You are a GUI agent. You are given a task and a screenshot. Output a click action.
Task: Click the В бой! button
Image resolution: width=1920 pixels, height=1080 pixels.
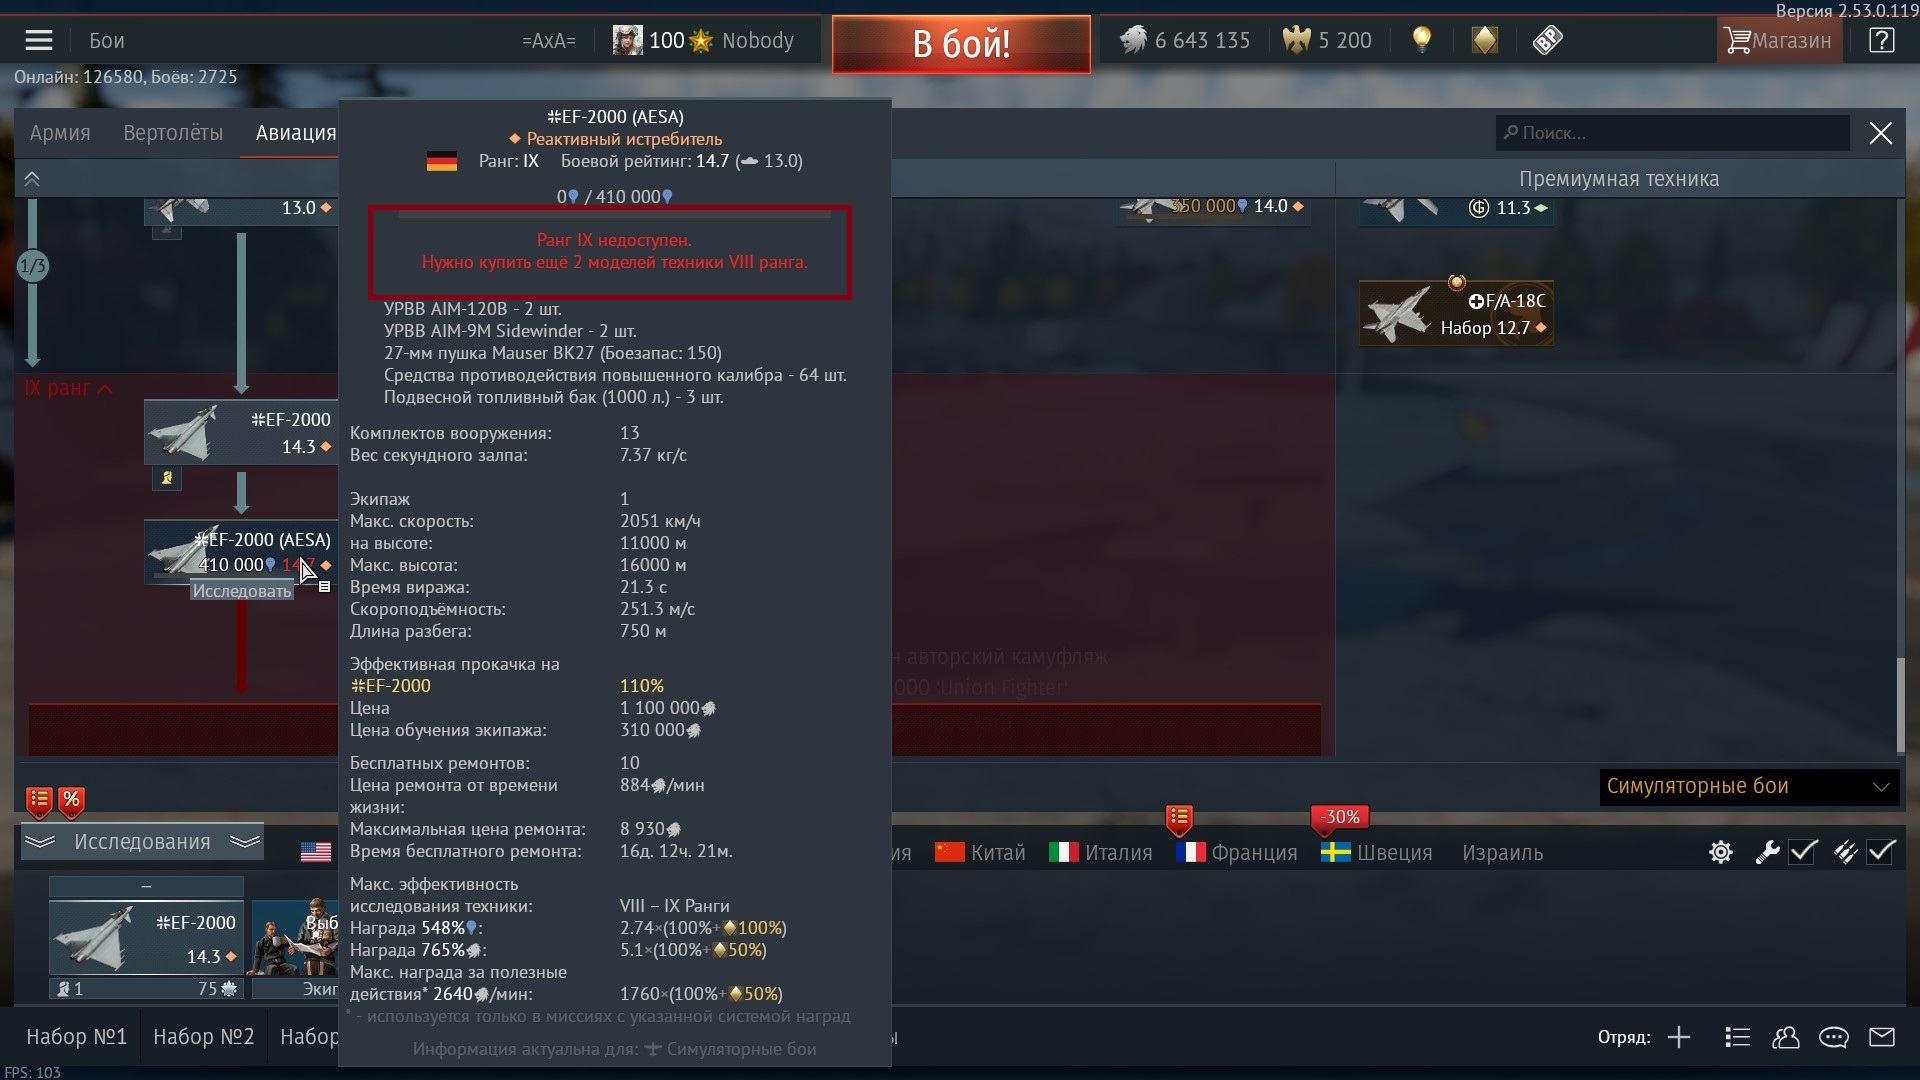click(961, 44)
